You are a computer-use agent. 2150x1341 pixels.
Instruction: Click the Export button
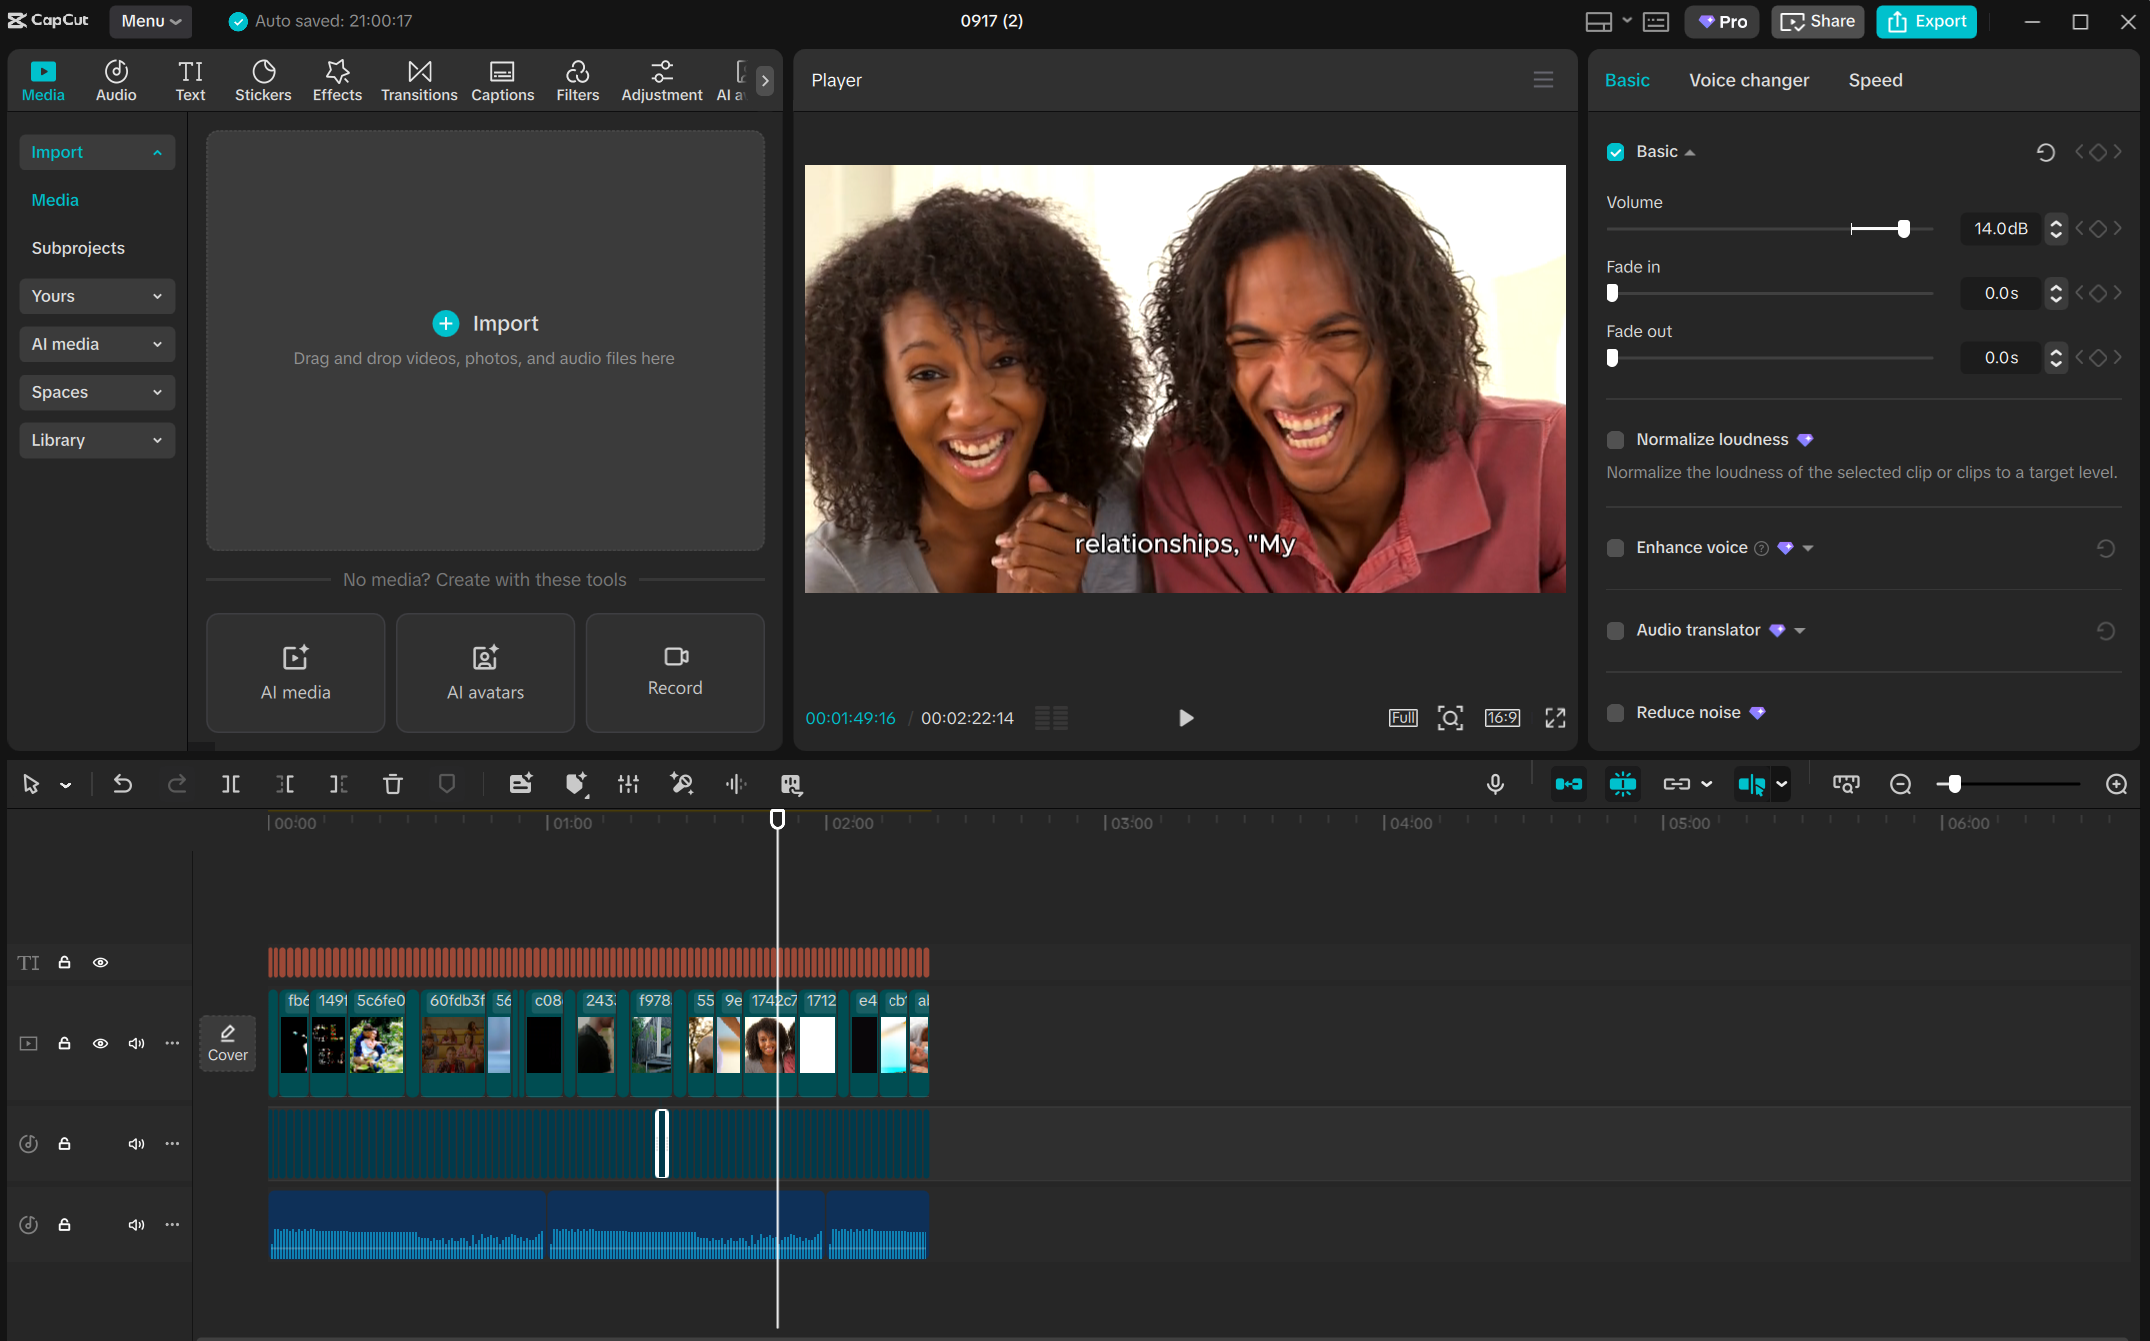(1925, 21)
